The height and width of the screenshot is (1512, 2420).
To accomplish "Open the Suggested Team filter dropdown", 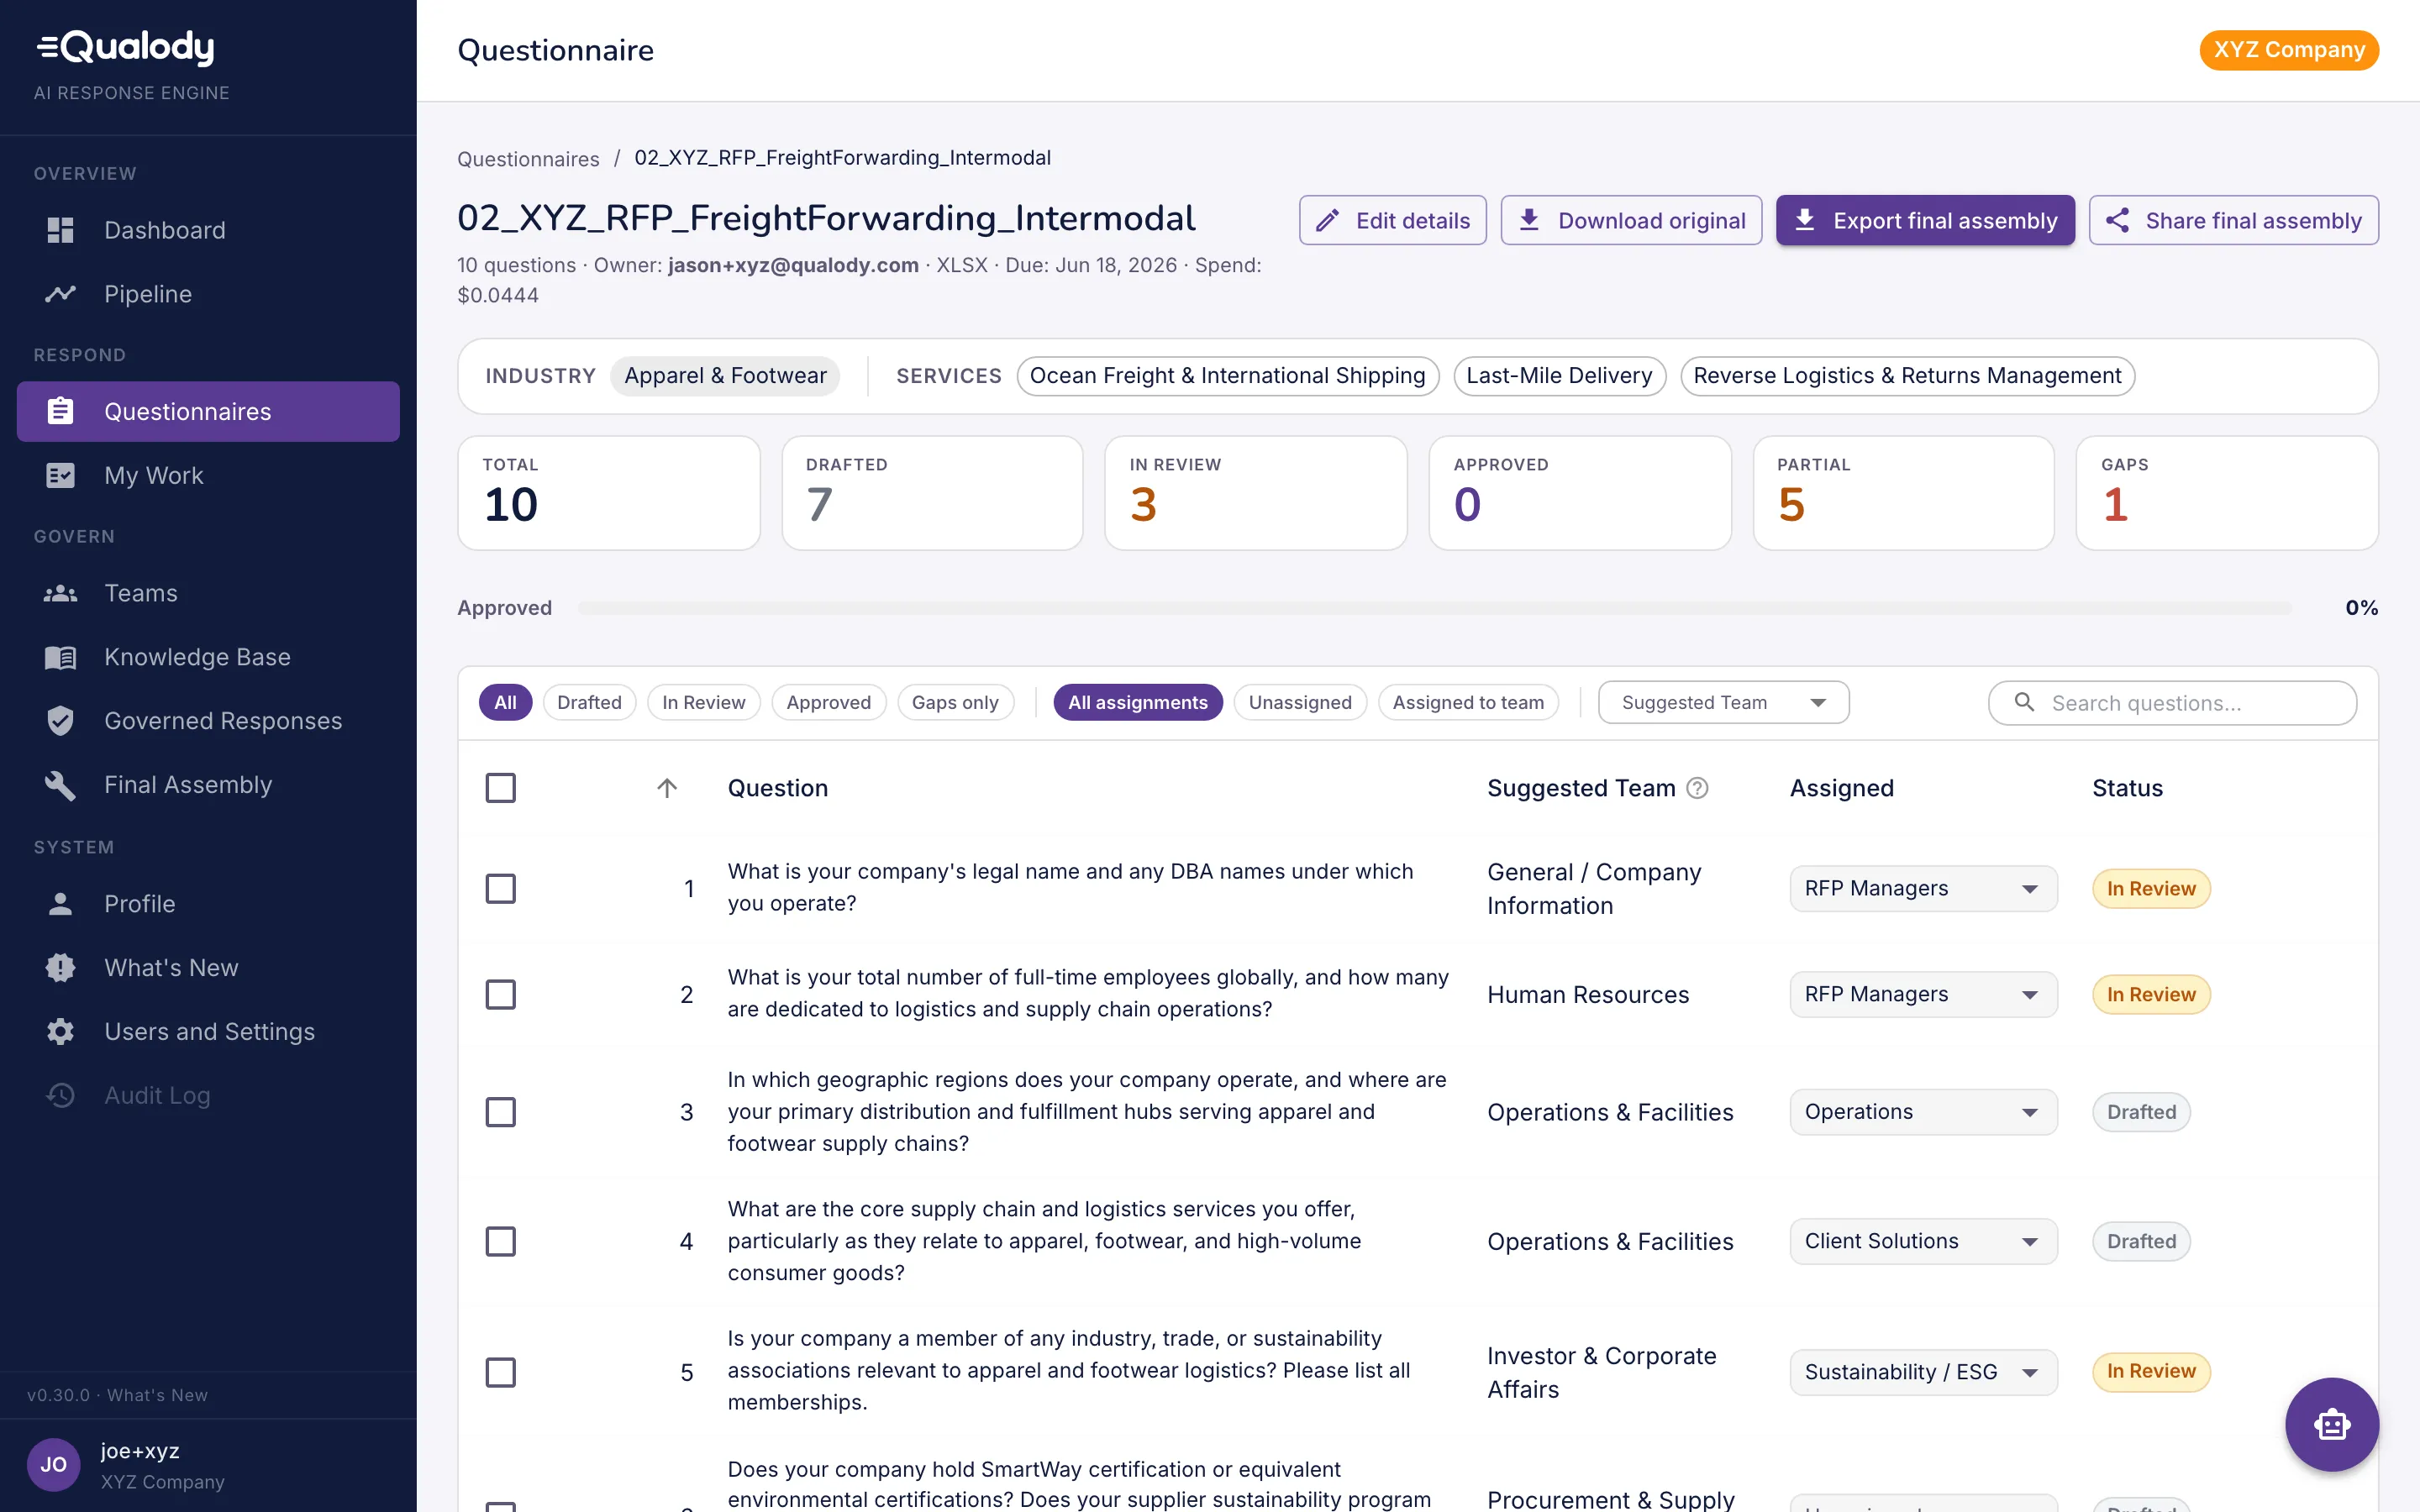I will [1723, 703].
